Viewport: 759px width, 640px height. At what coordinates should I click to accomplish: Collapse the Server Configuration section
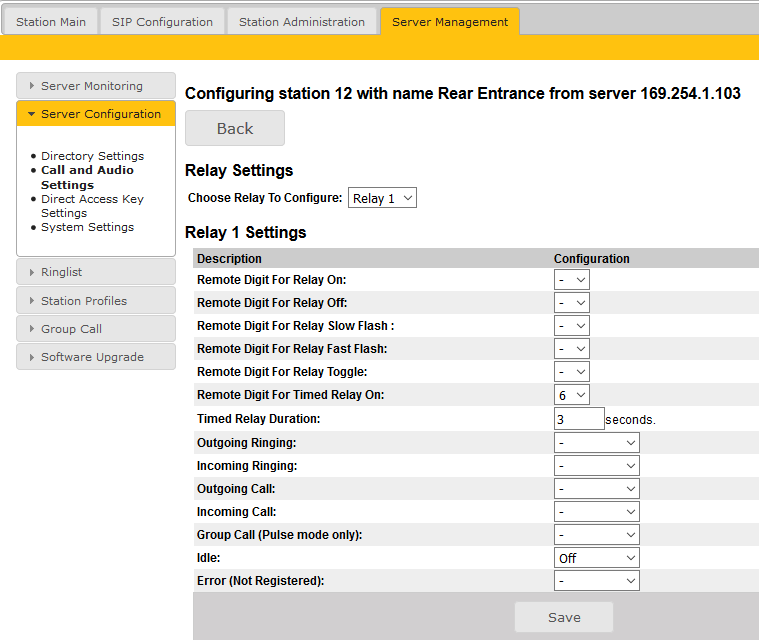click(96, 114)
